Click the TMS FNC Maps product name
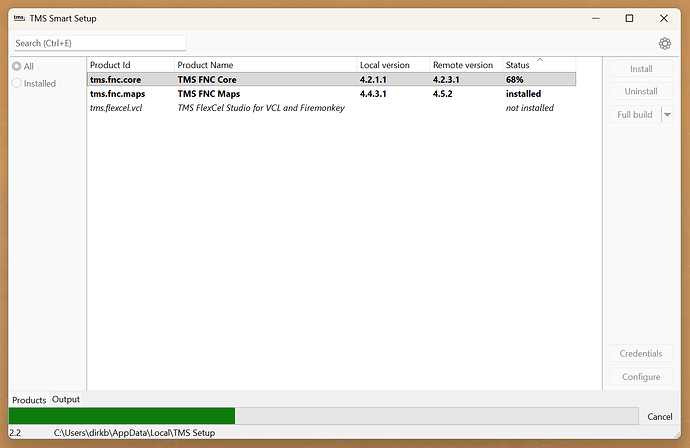Screen dimensions: 690x448 [x=209, y=94]
